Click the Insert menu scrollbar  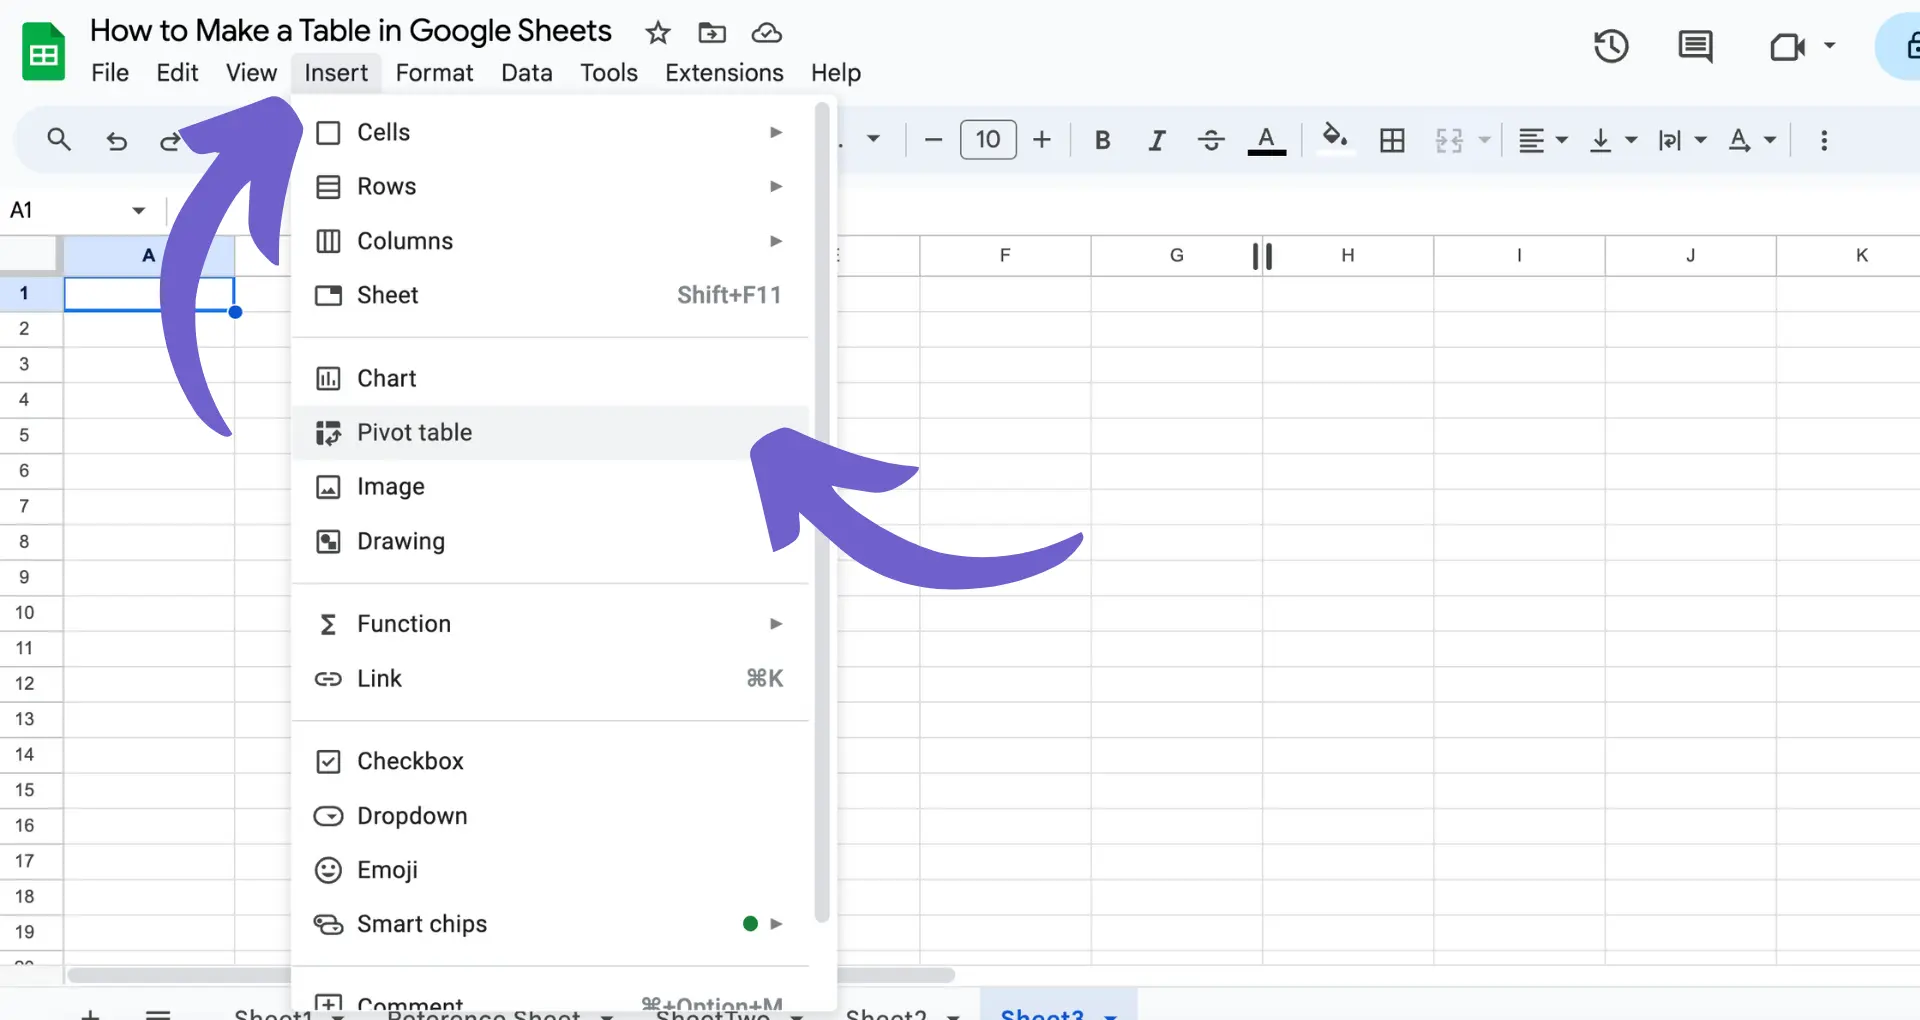point(822,512)
